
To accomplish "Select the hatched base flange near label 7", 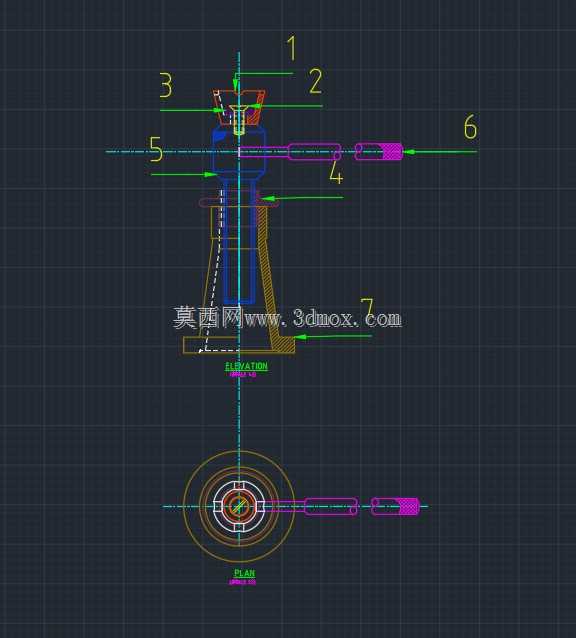I will point(284,344).
